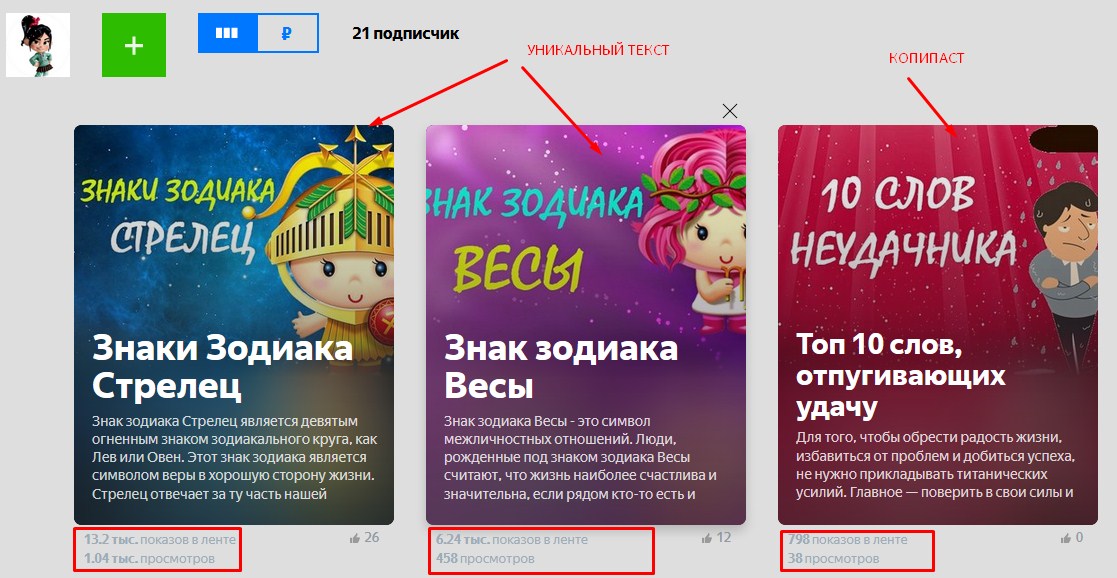This screenshot has height=578, width=1117.
Task: Click the 458 просмотров view count
Action: click(485, 558)
